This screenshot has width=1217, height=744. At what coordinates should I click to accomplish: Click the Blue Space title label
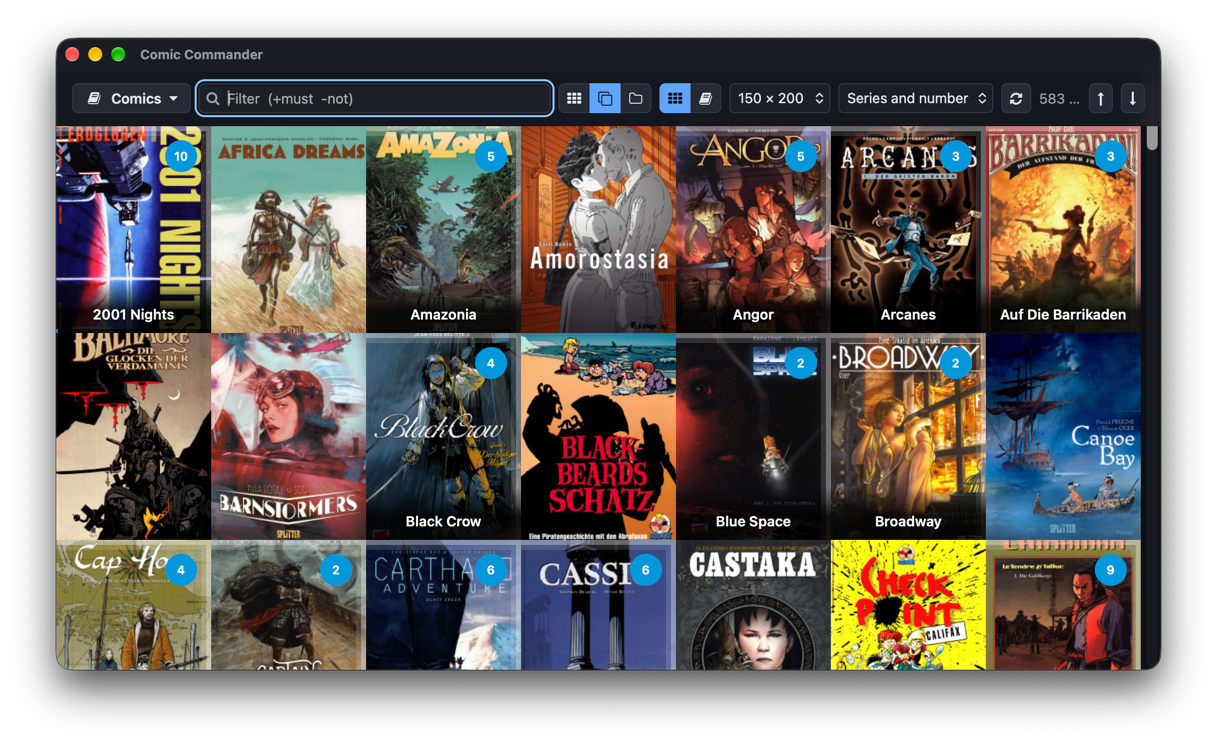(x=753, y=521)
